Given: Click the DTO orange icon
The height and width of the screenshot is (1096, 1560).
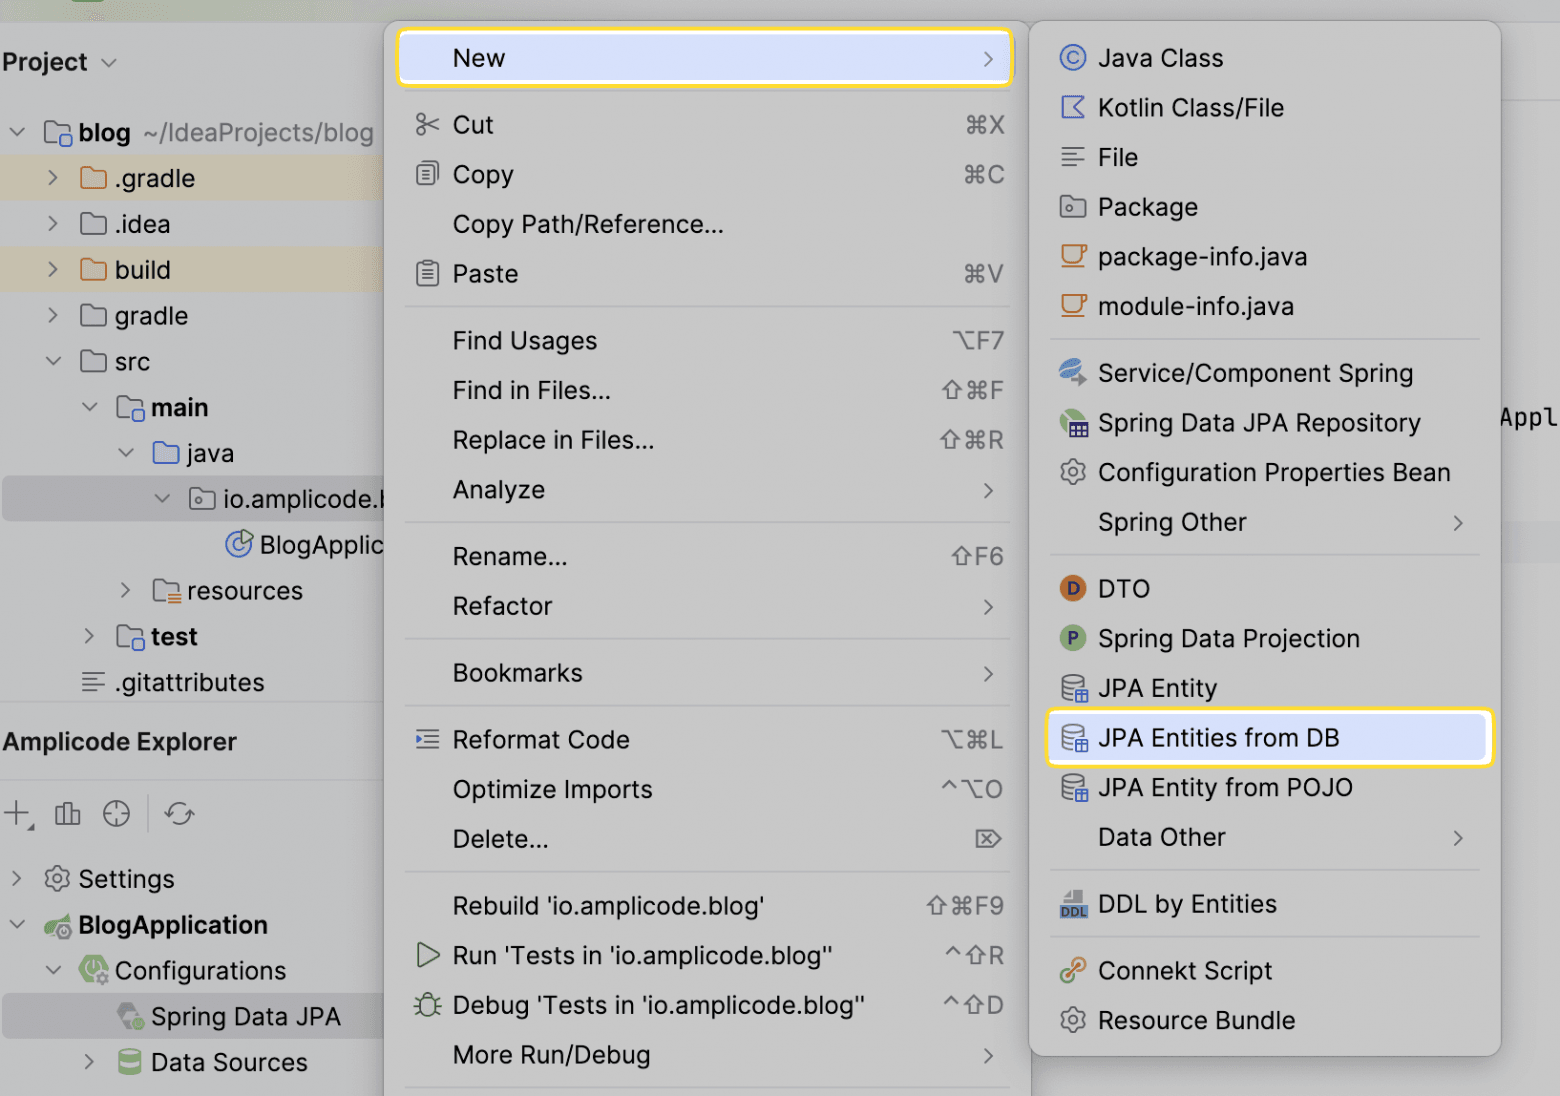Looking at the screenshot, I should click(1073, 588).
